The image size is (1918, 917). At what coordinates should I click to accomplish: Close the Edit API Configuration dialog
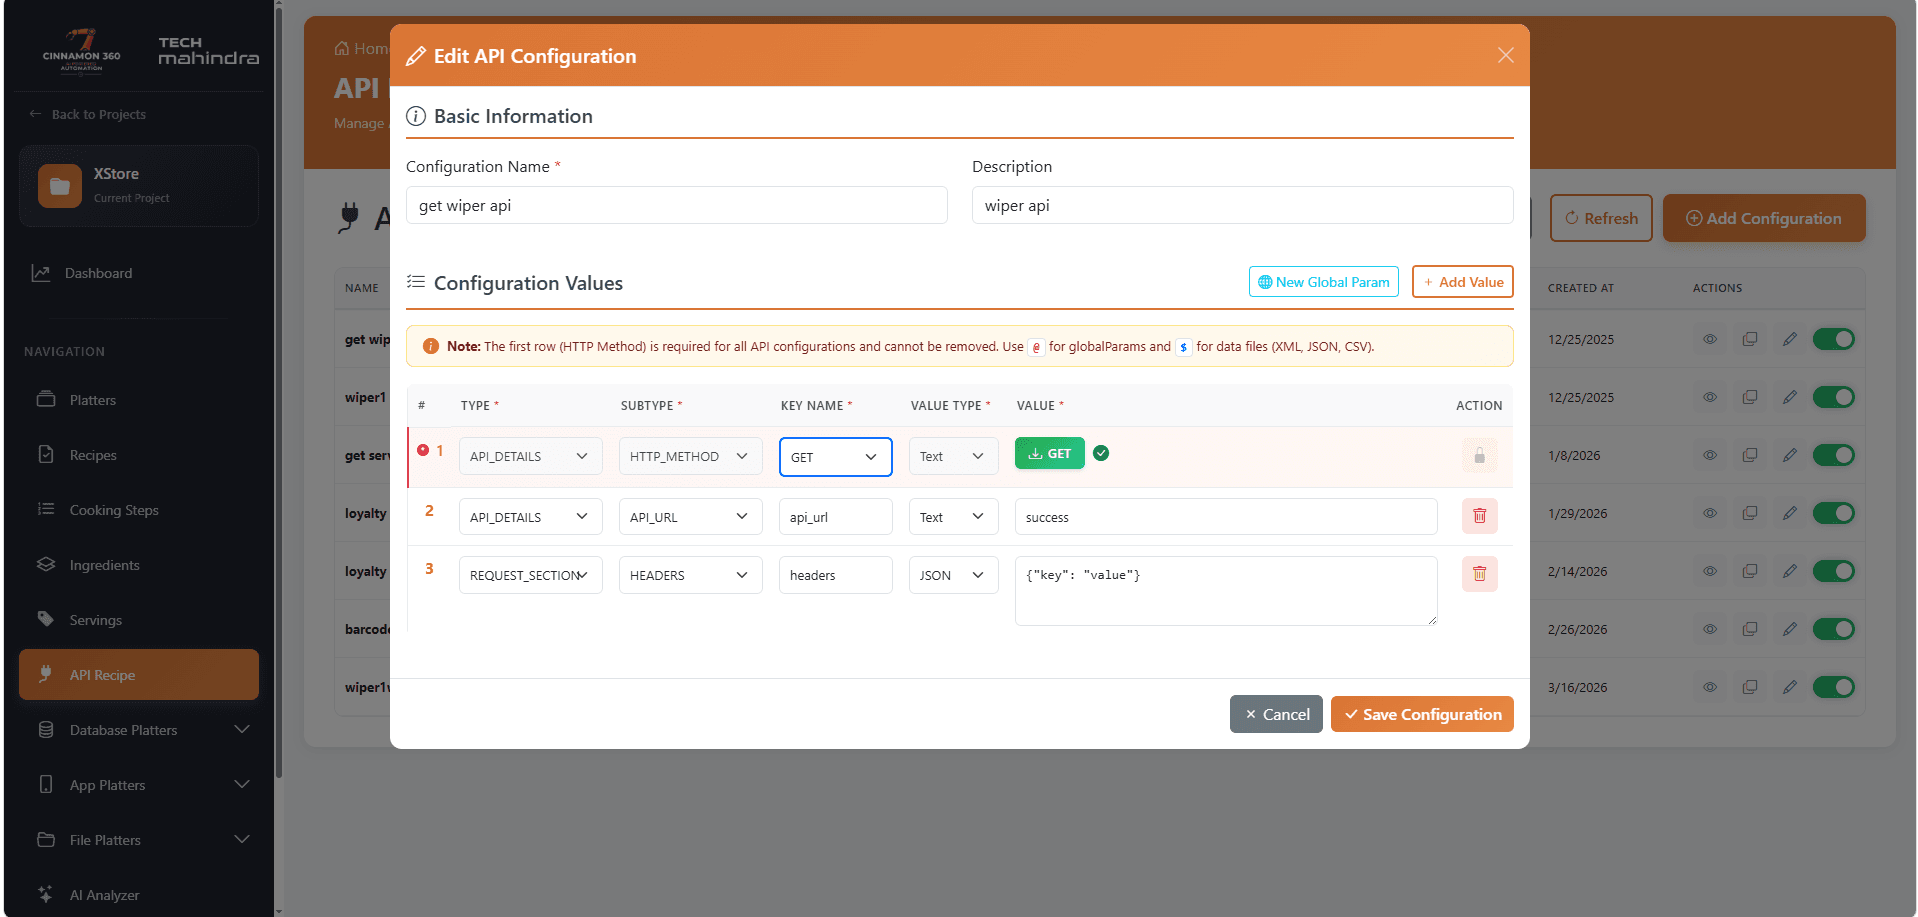tap(1505, 55)
